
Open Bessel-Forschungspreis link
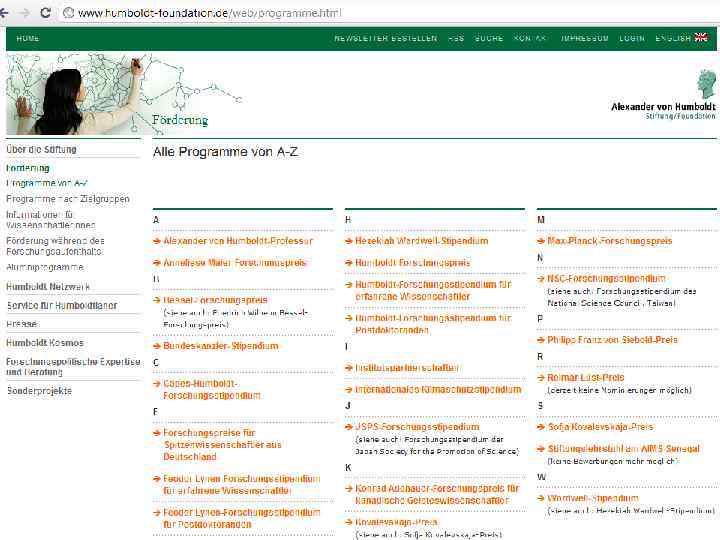tap(215, 300)
